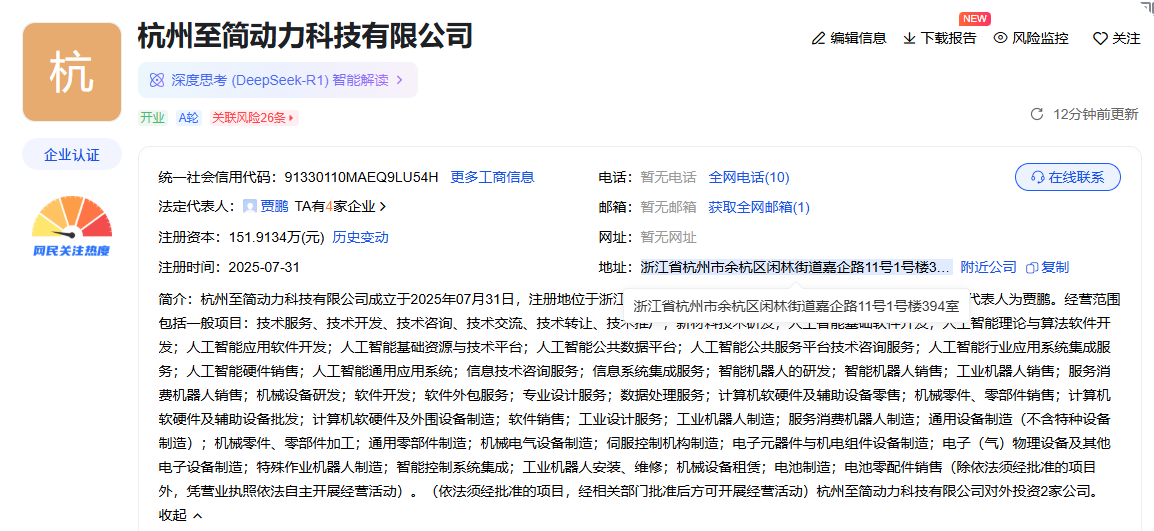
Task: Click the orange 杭 company logo
Action: pyautogui.click(x=71, y=72)
